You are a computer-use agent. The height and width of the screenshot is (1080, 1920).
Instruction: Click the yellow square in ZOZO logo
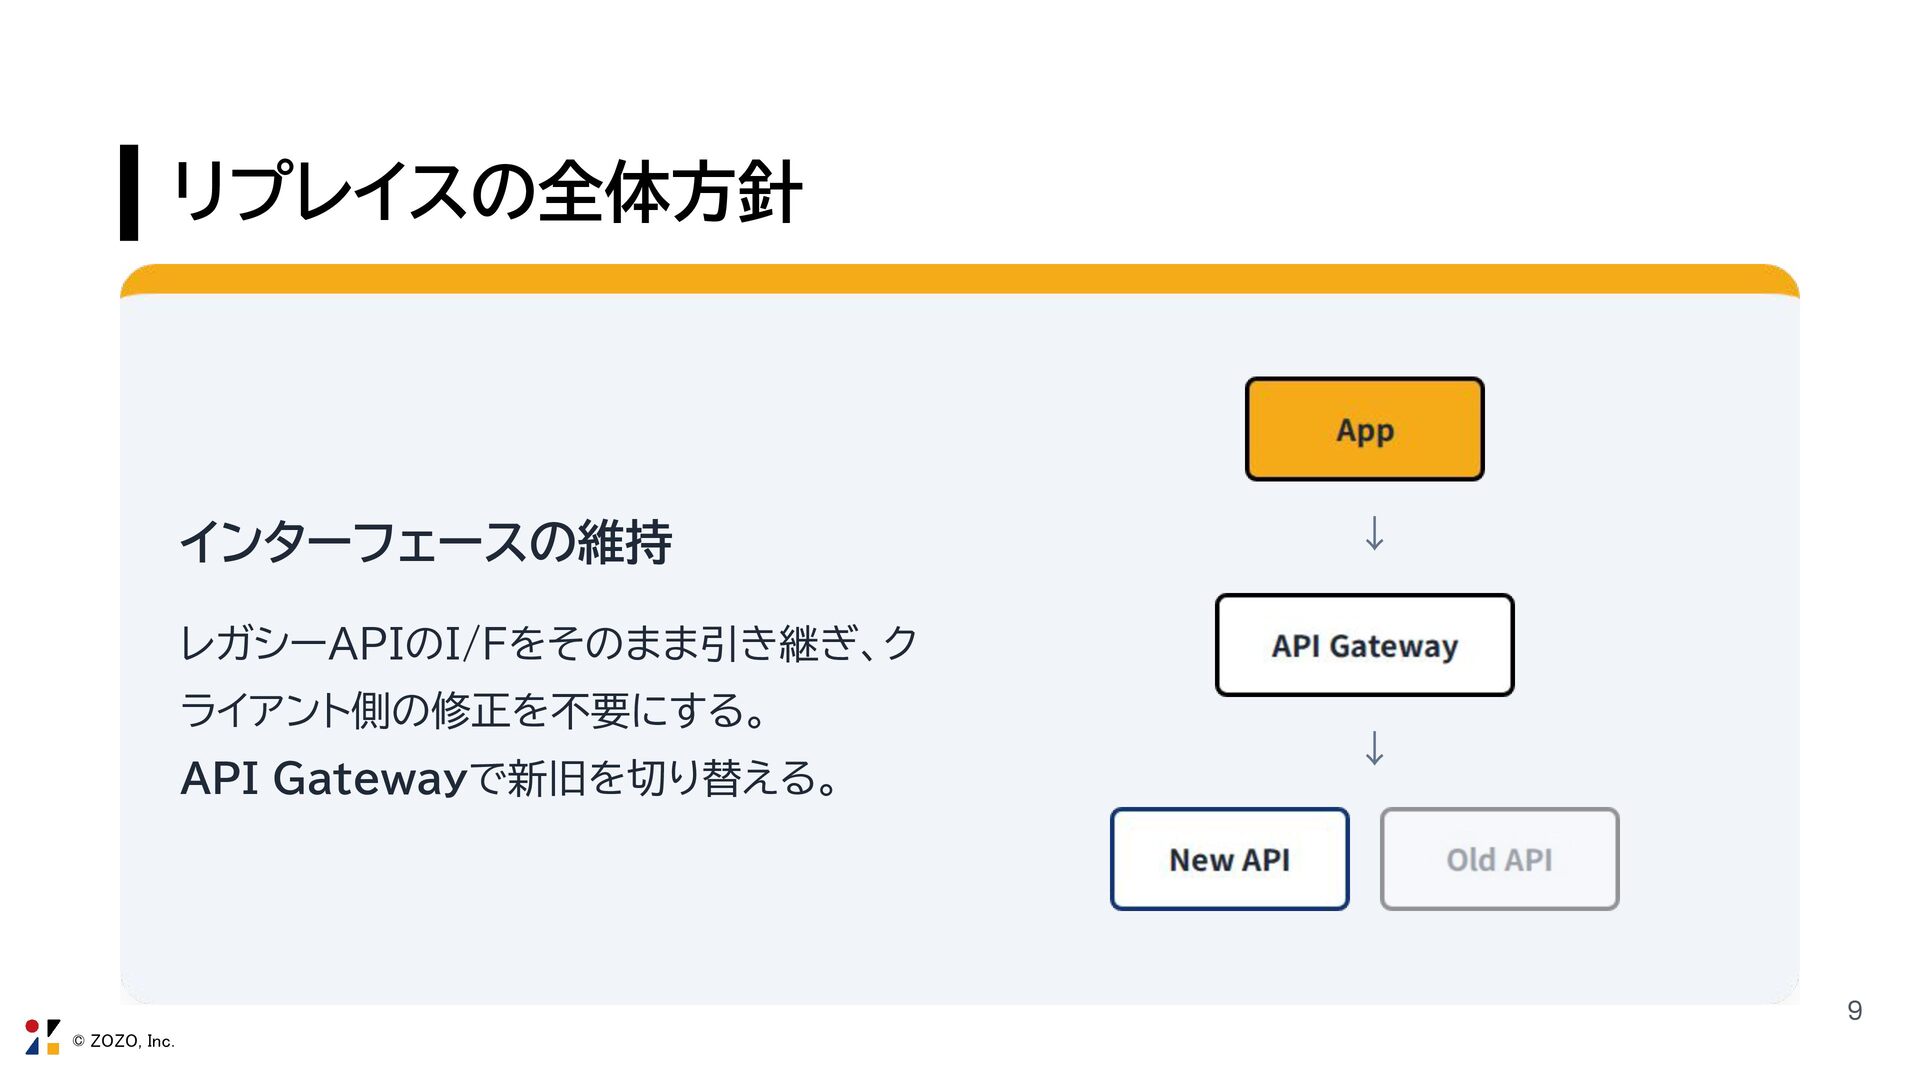(x=53, y=1048)
